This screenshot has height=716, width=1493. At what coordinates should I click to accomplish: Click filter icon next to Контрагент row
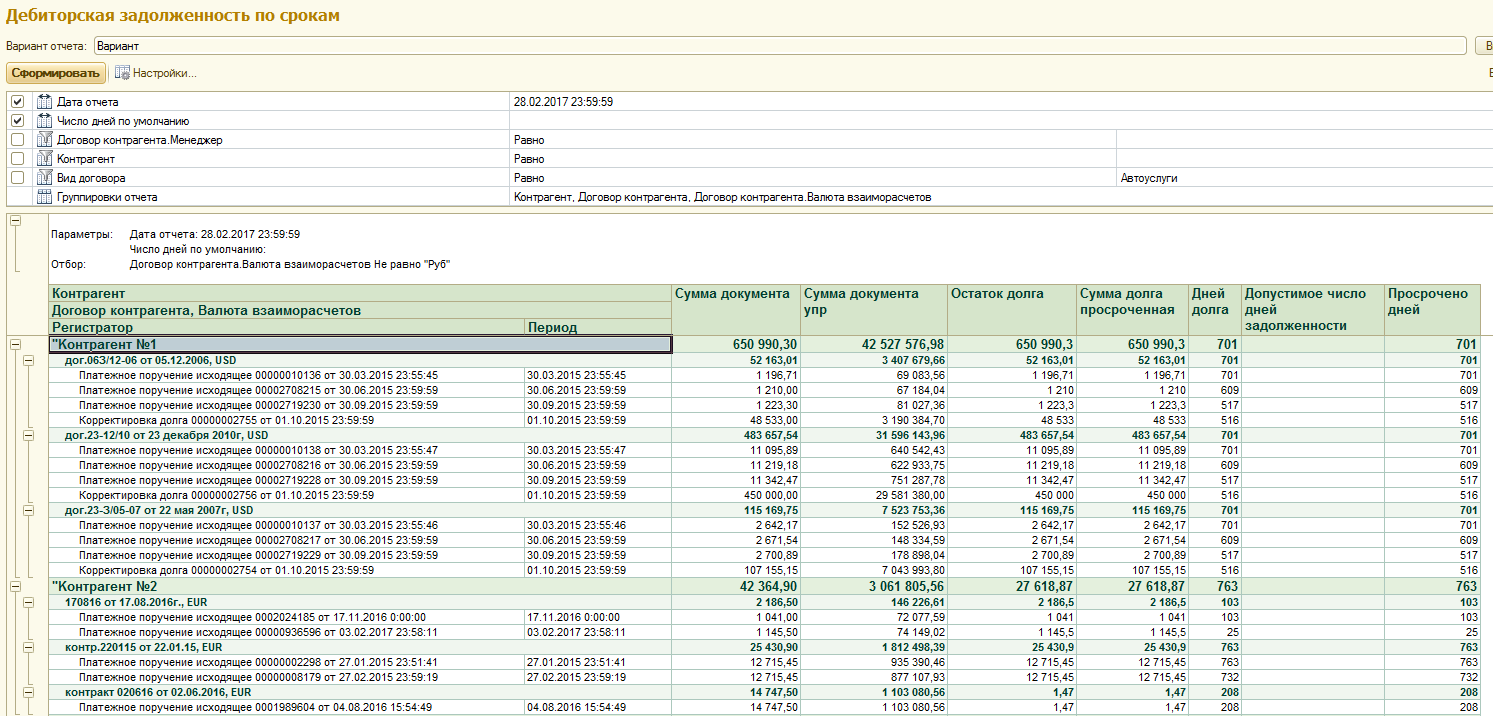pyautogui.click(x=44, y=159)
